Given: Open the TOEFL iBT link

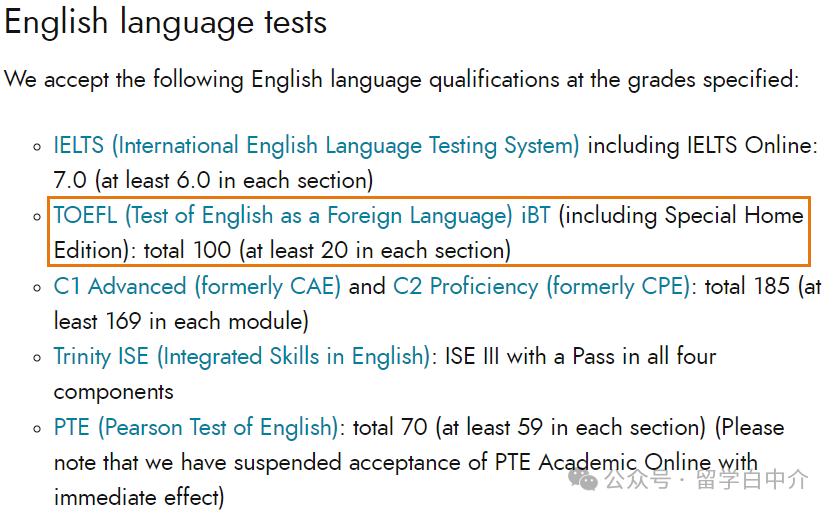Looking at the screenshot, I should pos(302,216).
